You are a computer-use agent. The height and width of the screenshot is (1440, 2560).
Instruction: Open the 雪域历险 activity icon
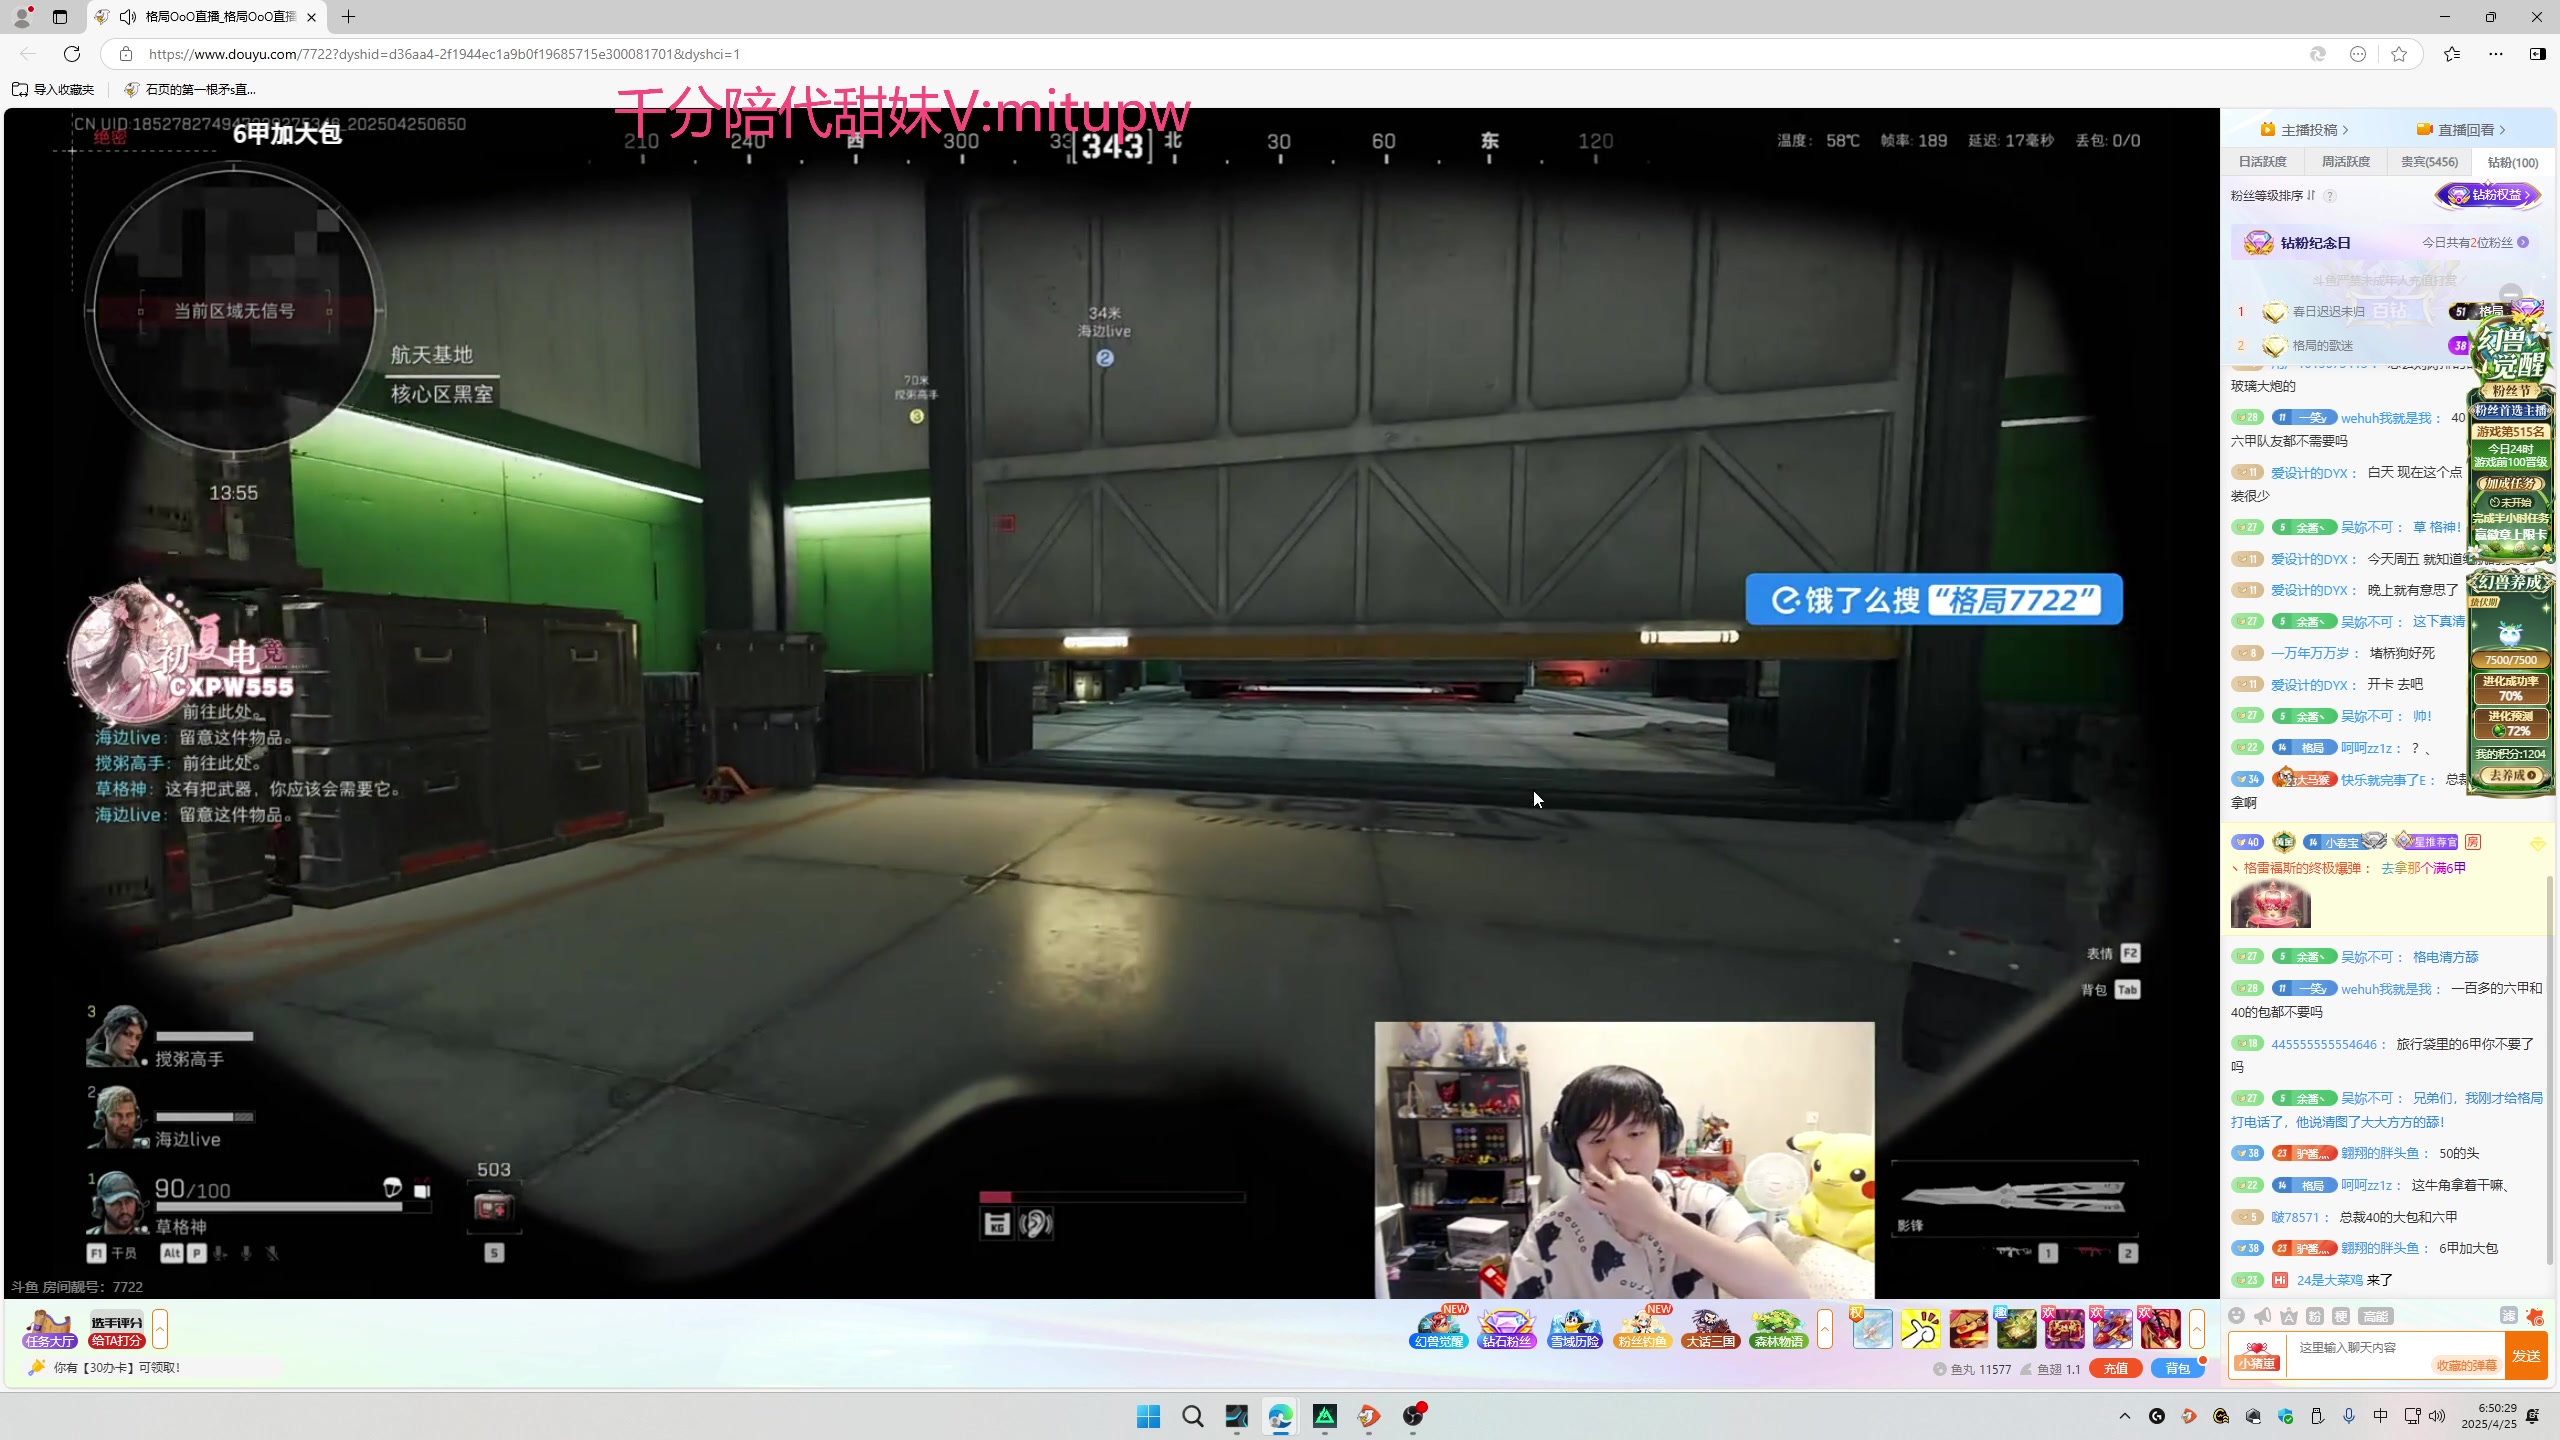click(1575, 1329)
